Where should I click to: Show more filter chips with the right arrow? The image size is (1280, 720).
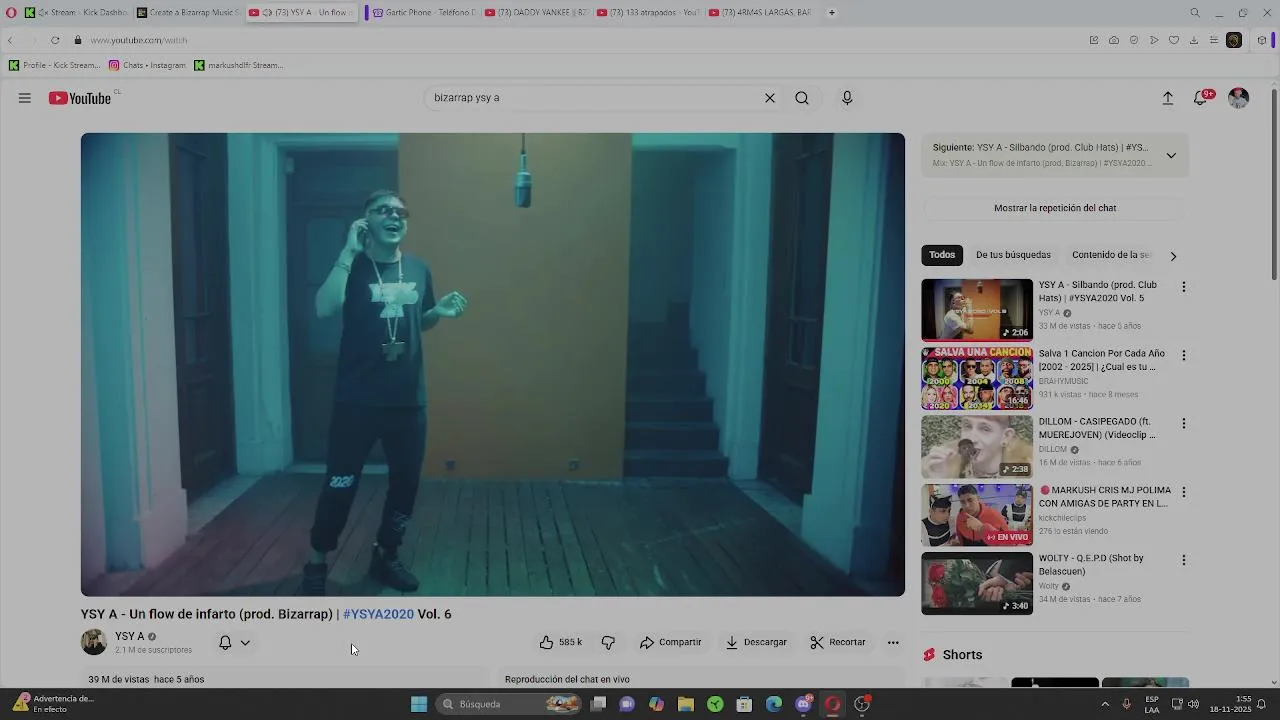(1173, 256)
